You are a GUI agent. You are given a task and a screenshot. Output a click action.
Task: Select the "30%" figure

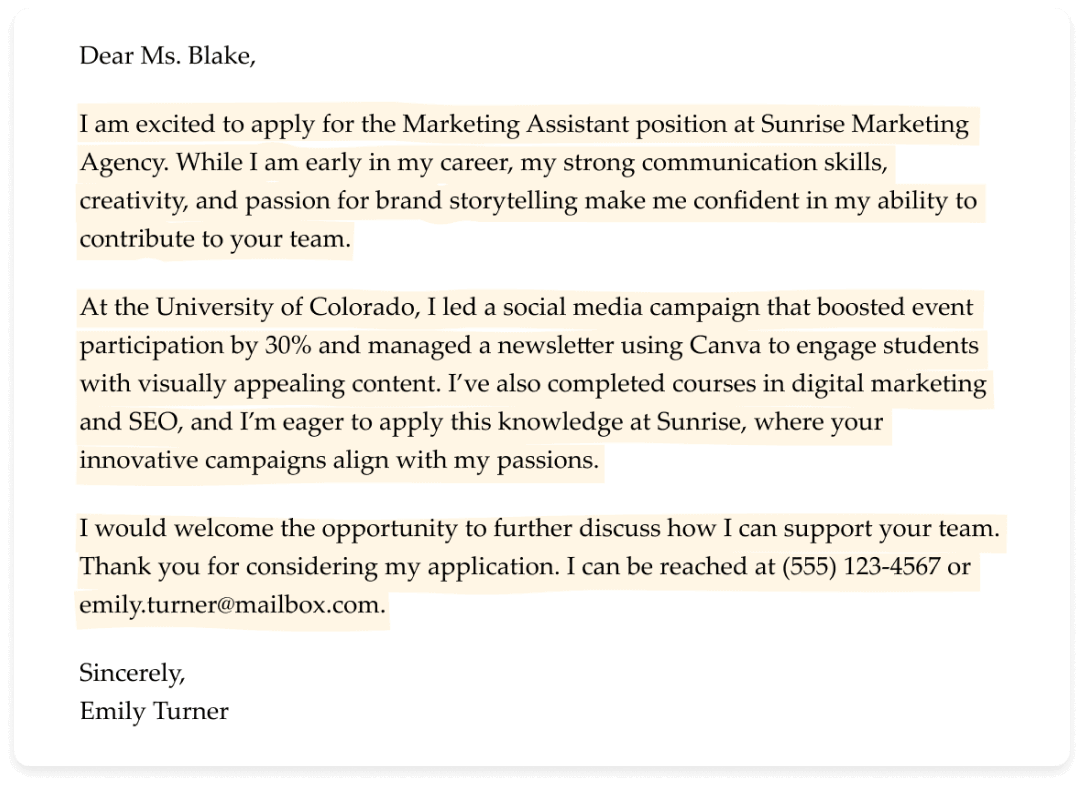click(288, 345)
